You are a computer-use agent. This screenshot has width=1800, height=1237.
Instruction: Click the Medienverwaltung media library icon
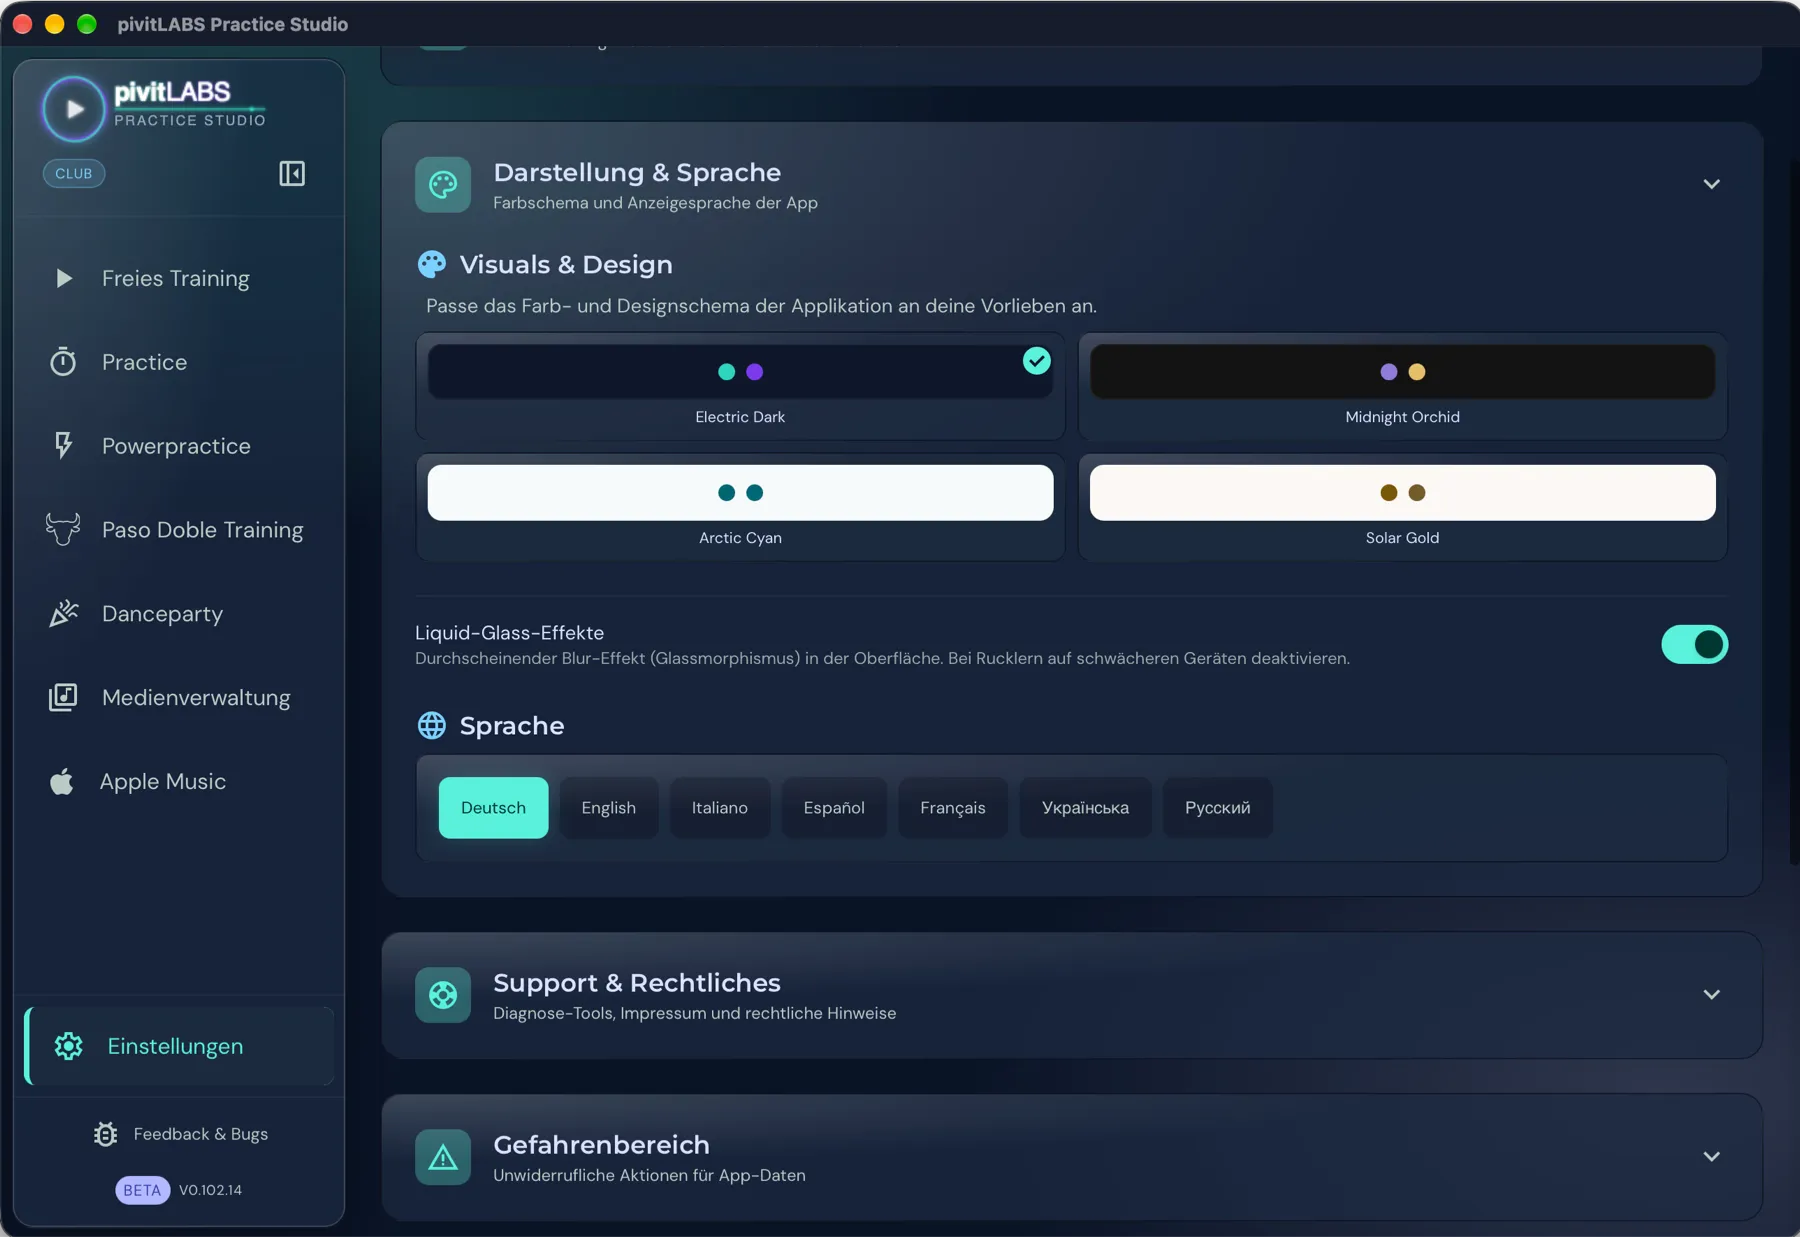pyautogui.click(x=63, y=697)
